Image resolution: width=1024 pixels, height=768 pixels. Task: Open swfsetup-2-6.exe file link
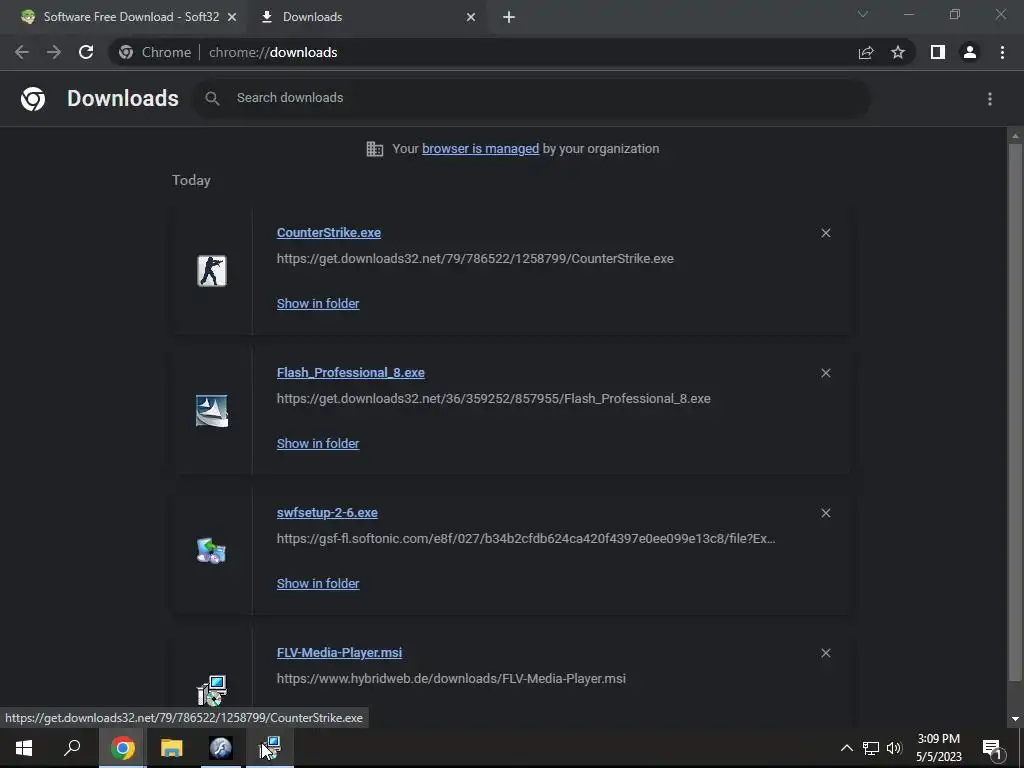pos(327,513)
